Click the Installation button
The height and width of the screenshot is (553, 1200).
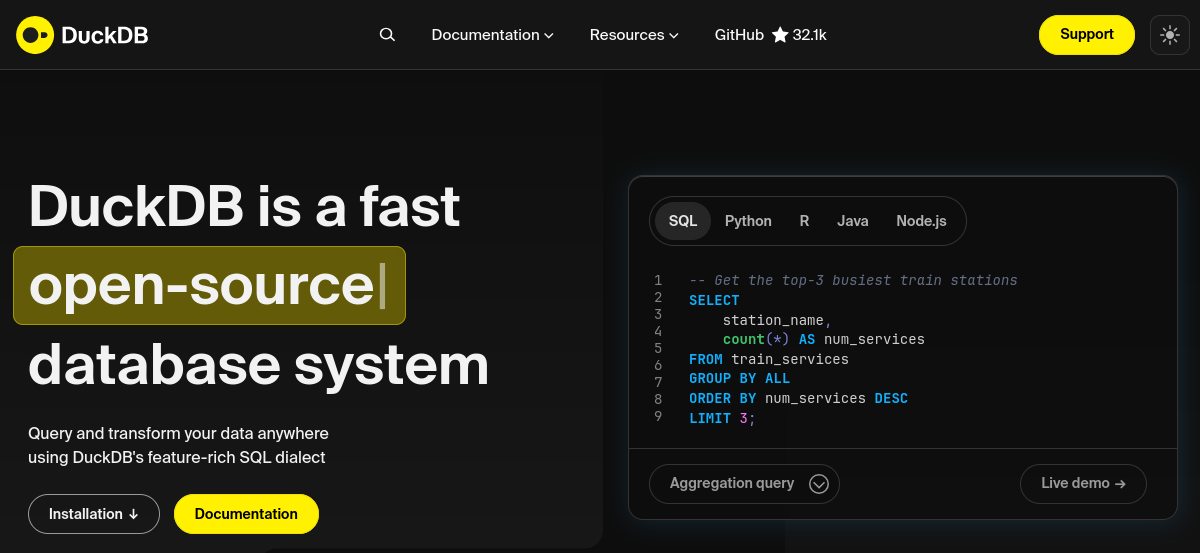point(94,514)
